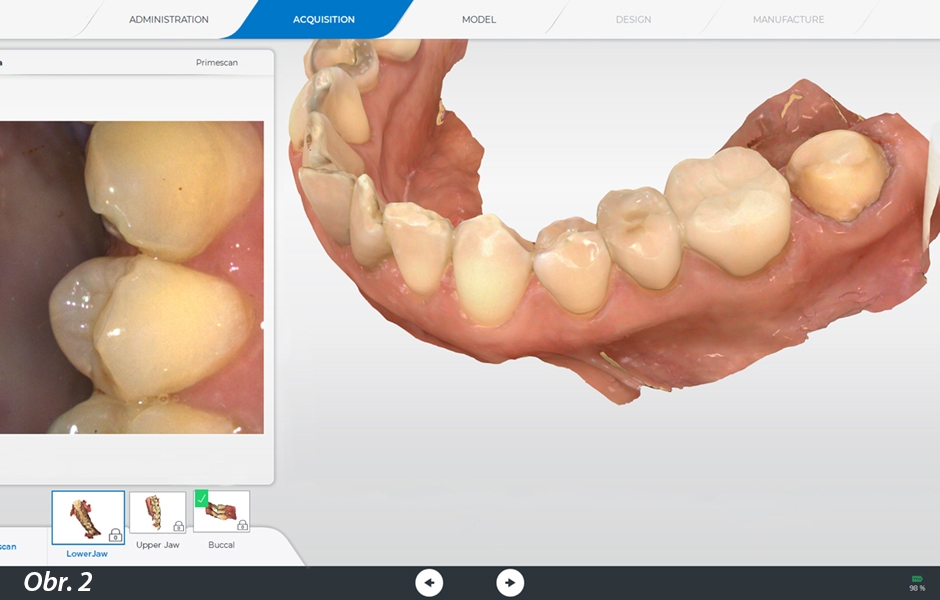
Task: Click the green checkmark on Buccal thumbnail
Action: pos(201,498)
